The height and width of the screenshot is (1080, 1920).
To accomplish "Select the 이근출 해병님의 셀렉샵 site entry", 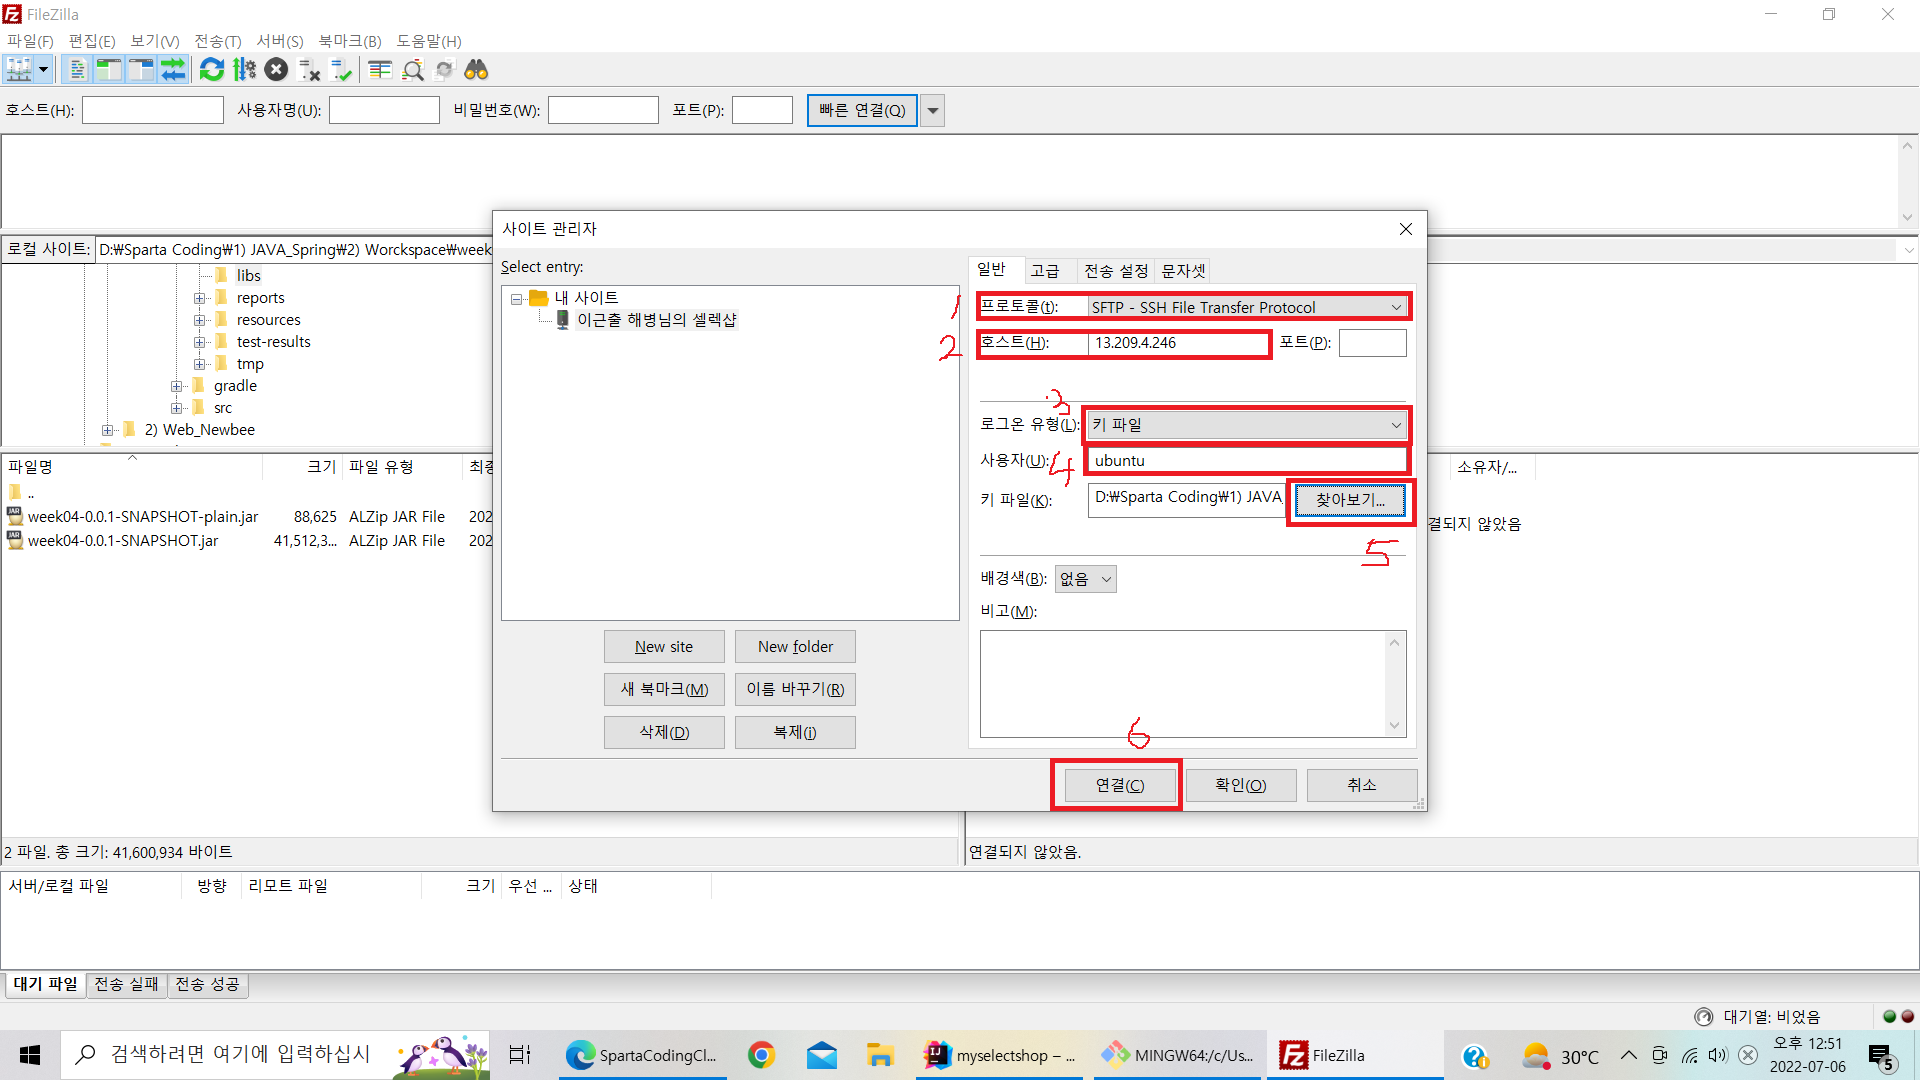I will (656, 320).
